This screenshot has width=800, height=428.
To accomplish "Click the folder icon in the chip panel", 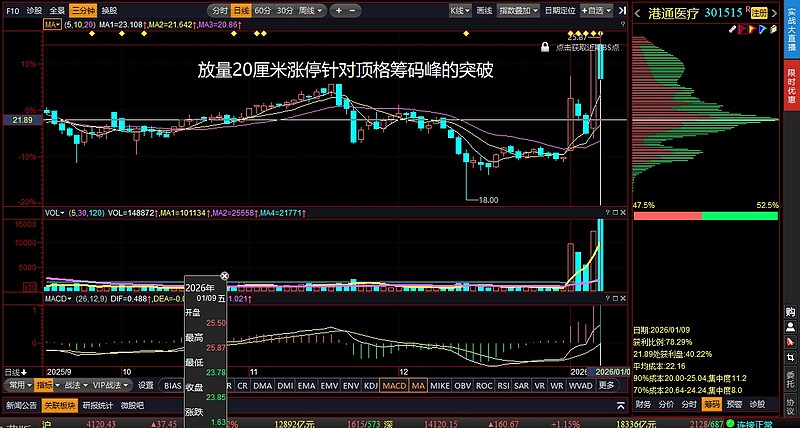I will pyautogui.click(x=772, y=29).
